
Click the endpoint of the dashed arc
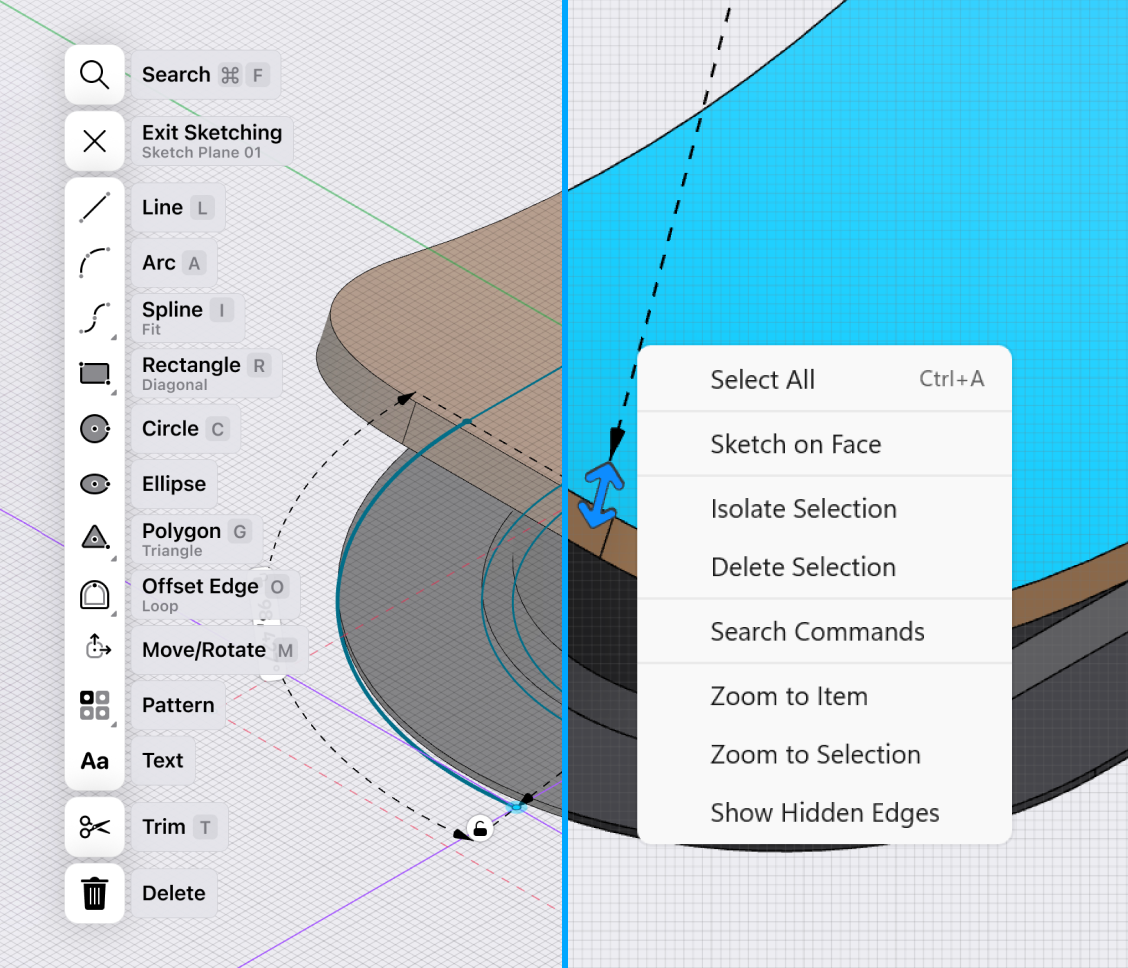[516, 807]
